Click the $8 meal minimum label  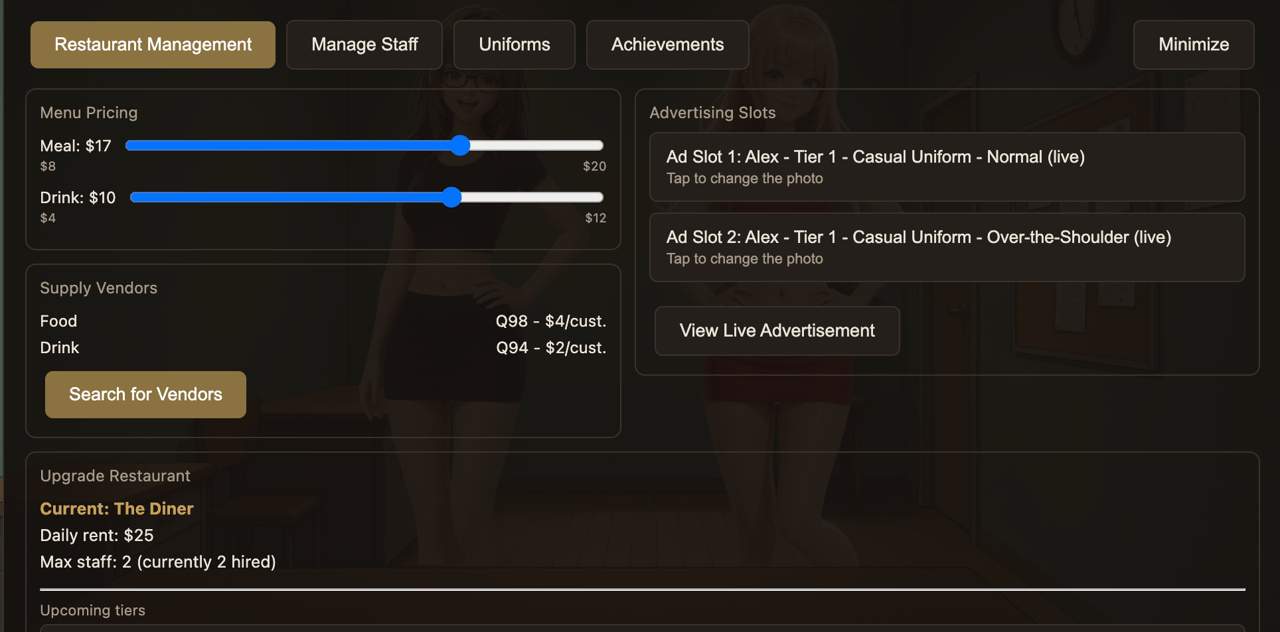(48, 166)
